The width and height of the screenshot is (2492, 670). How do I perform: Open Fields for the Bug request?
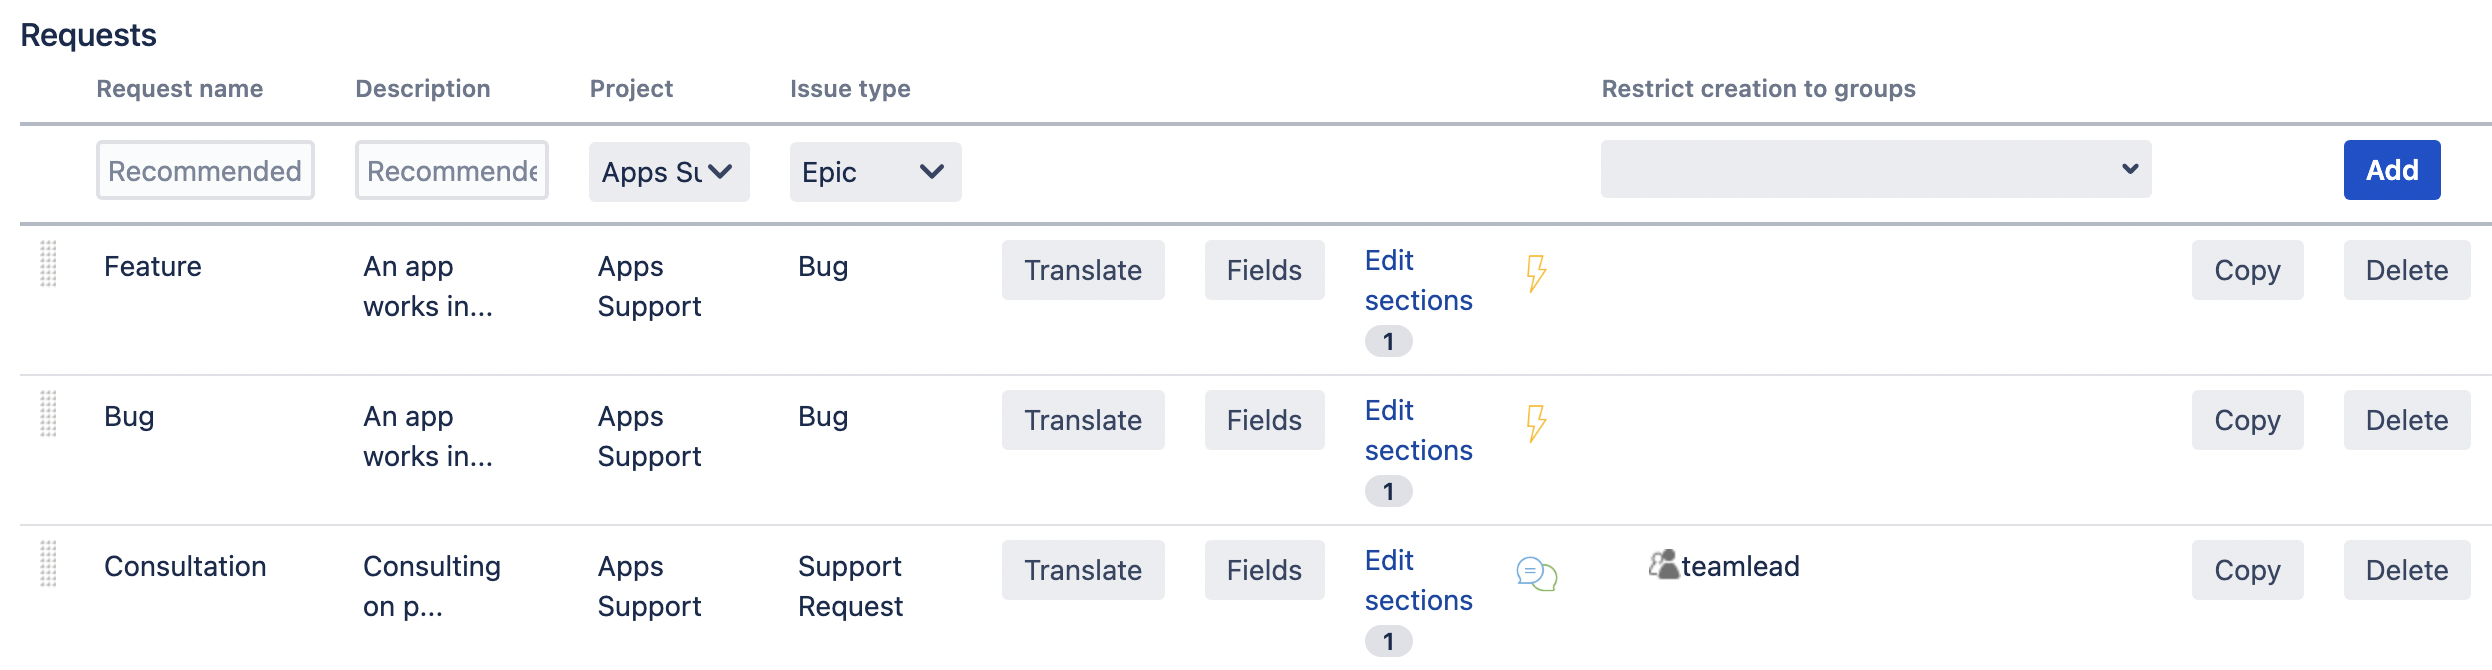(1264, 420)
